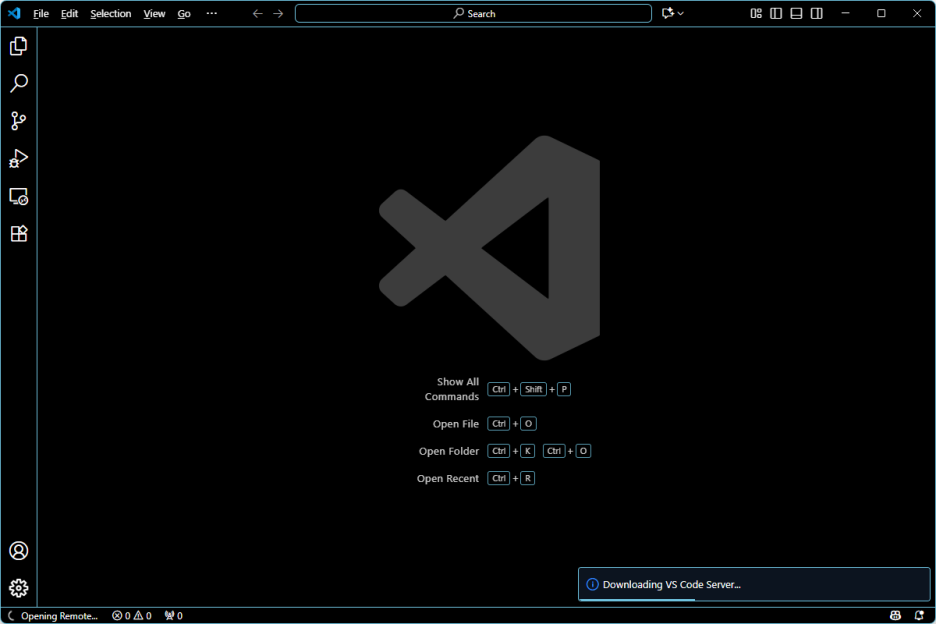Screen dimensions: 936x624
Task: Open notifications bell in status bar
Action: pos(919,616)
